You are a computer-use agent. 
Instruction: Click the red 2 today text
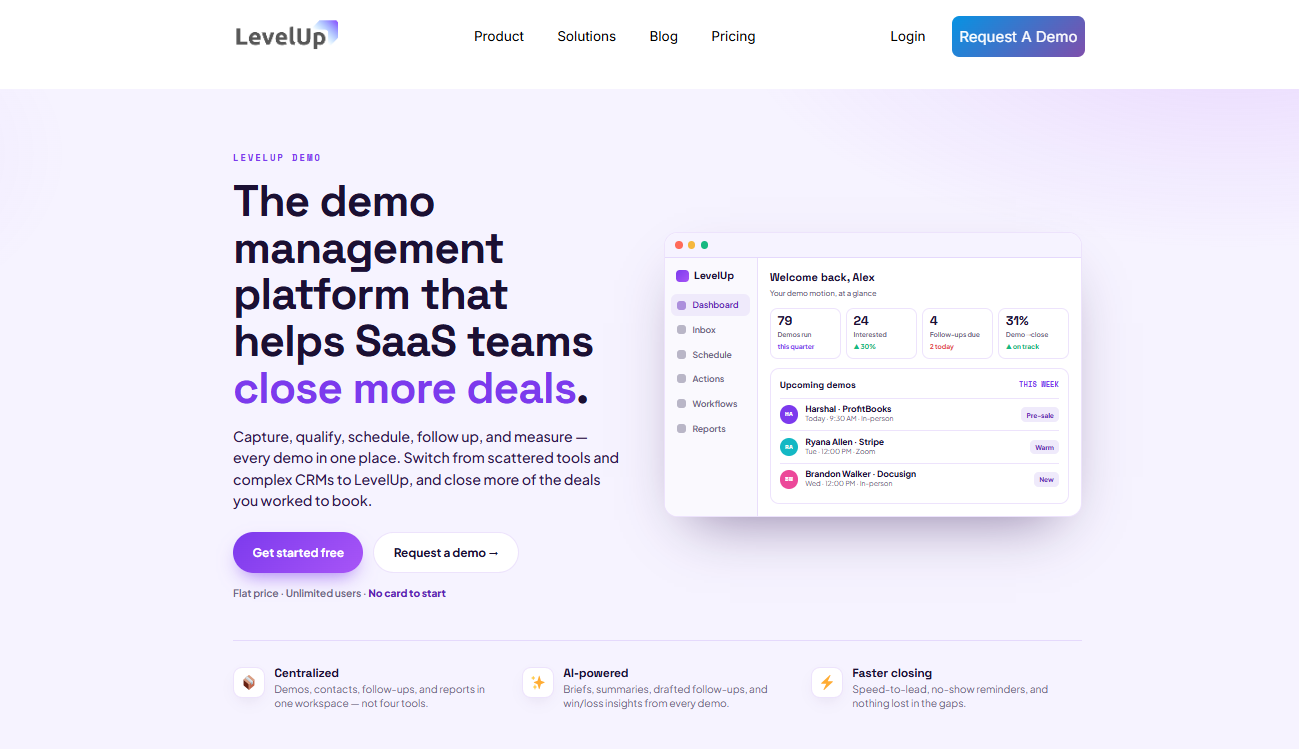pos(942,347)
